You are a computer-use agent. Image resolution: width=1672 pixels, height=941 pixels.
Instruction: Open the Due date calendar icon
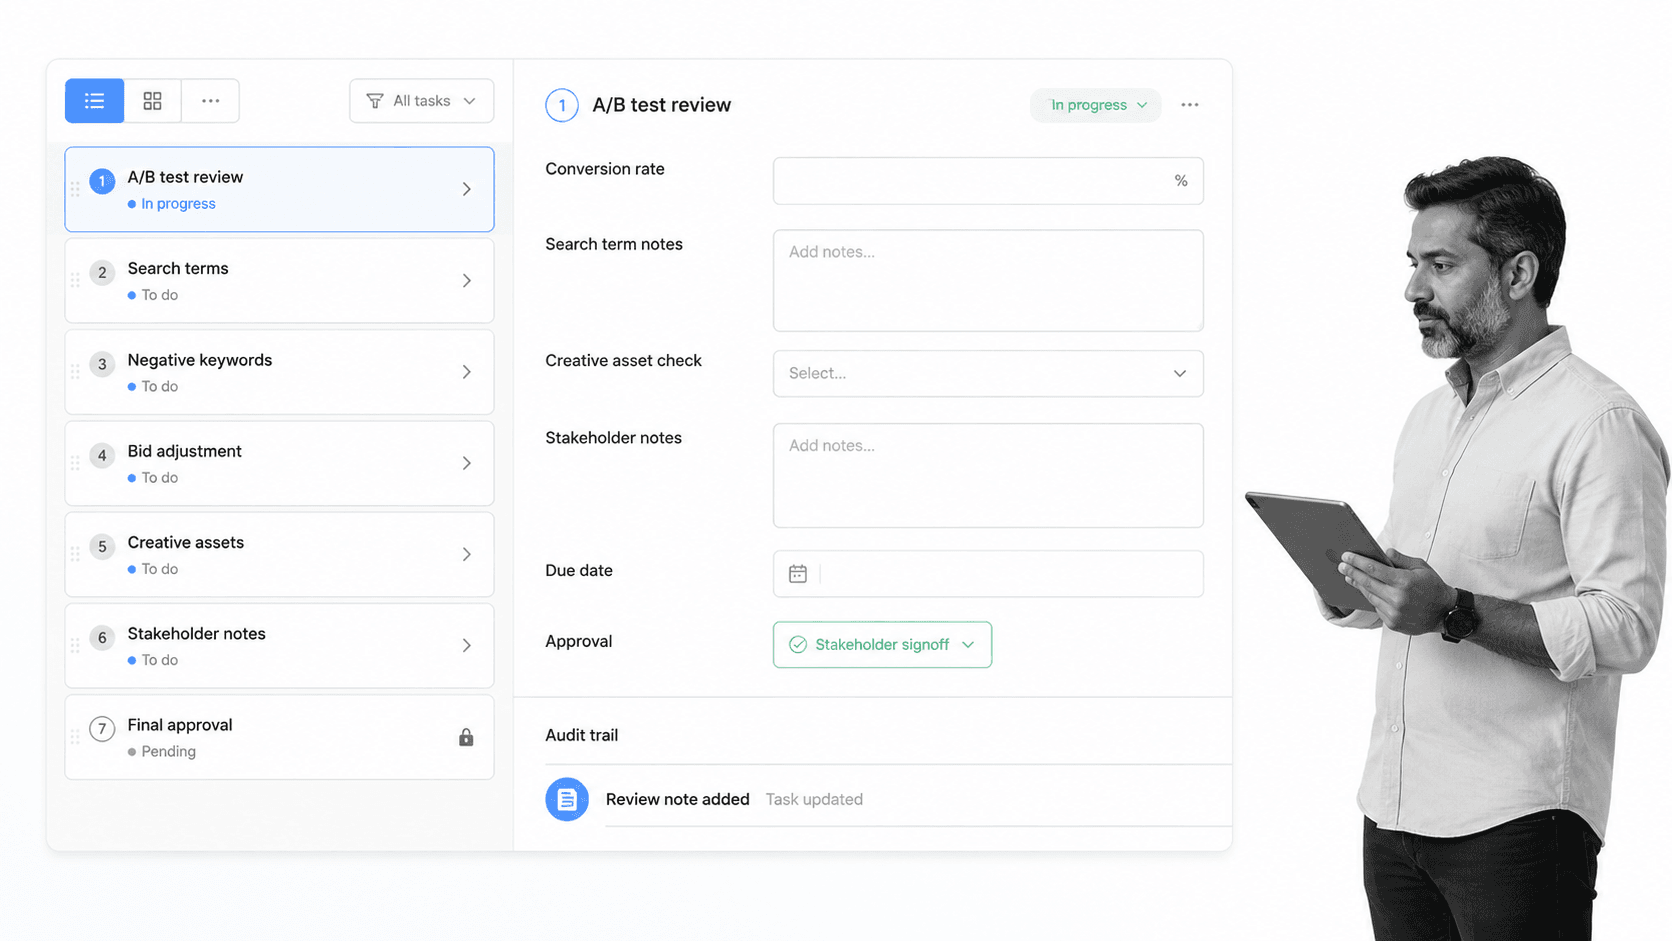tap(798, 574)
